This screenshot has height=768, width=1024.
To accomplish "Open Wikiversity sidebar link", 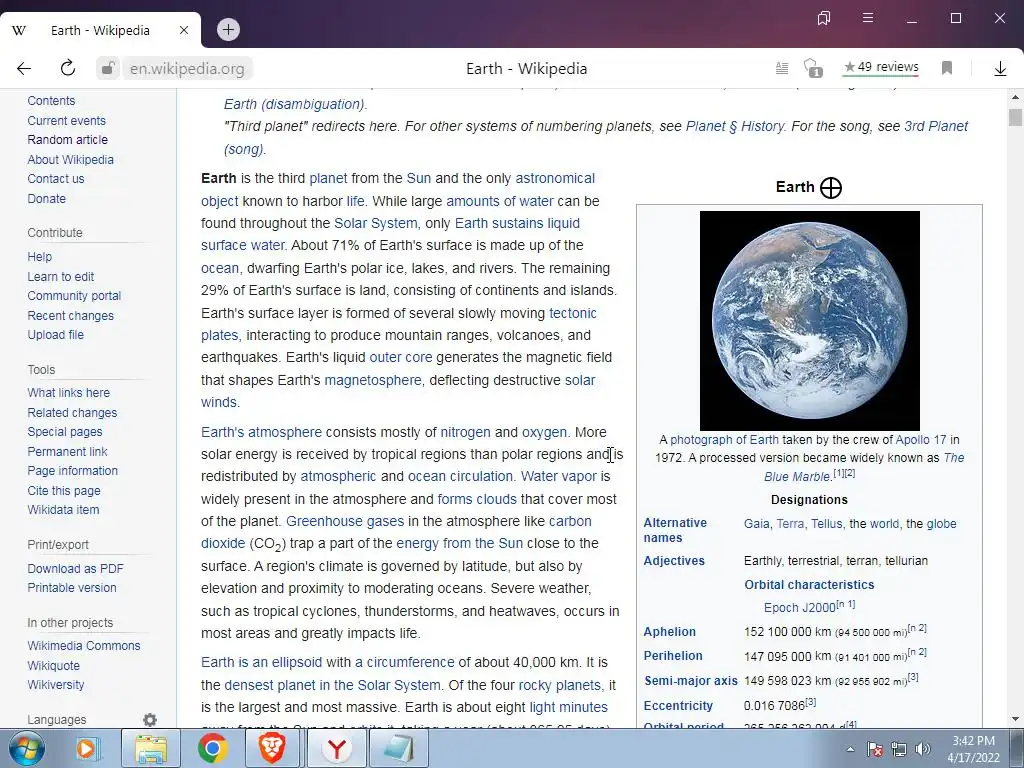I will click(x=56, y=684).
